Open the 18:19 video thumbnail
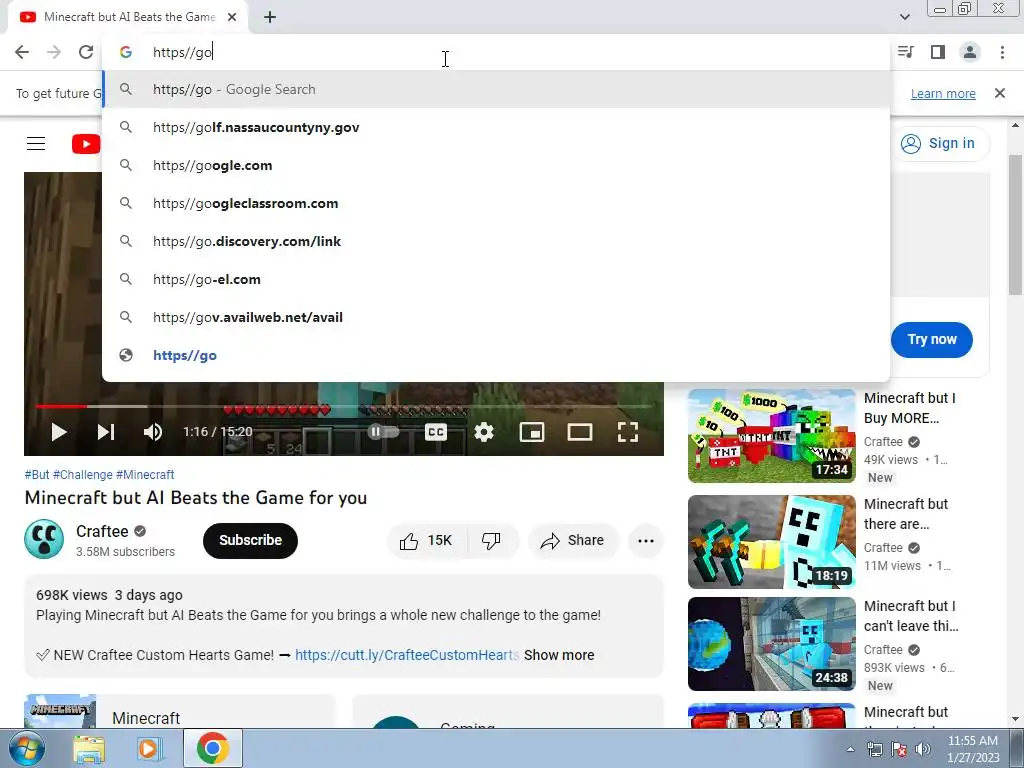This screenshot has width=1024, height=768. tap(771, 542)
